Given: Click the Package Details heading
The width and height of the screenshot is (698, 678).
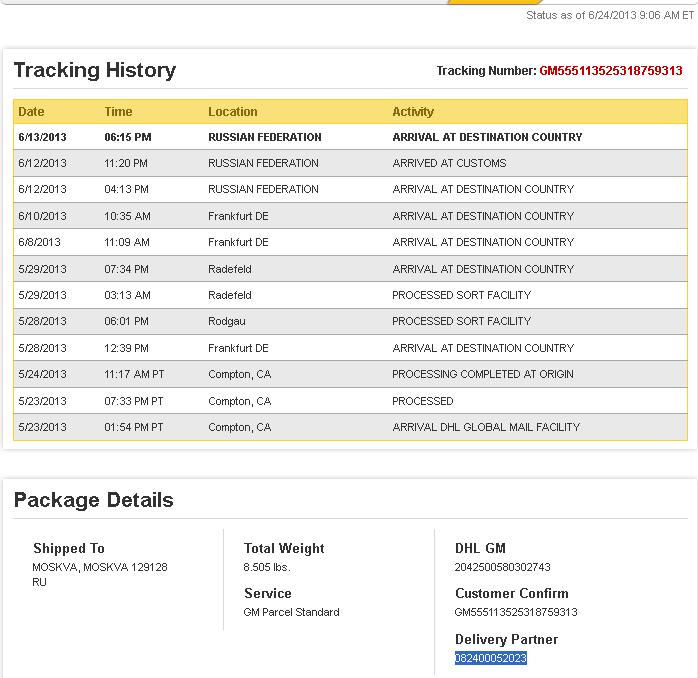Looking at the screenshot, I should point(94,500).
